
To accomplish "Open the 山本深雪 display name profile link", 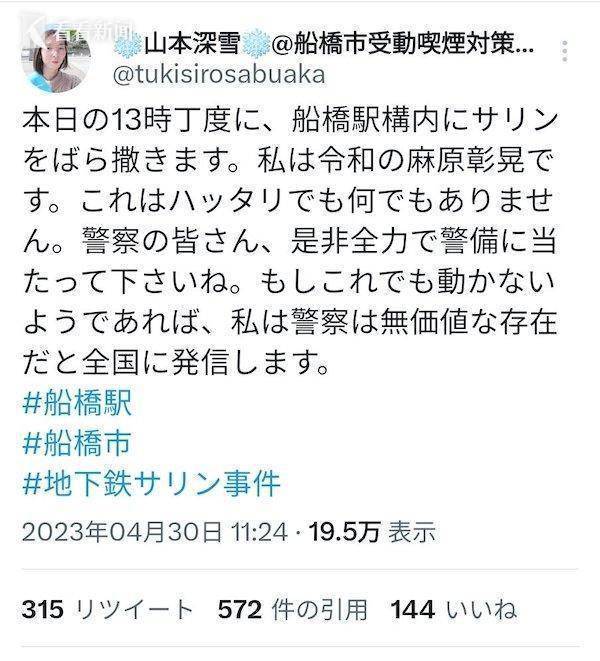I will [x=192, y=44].
